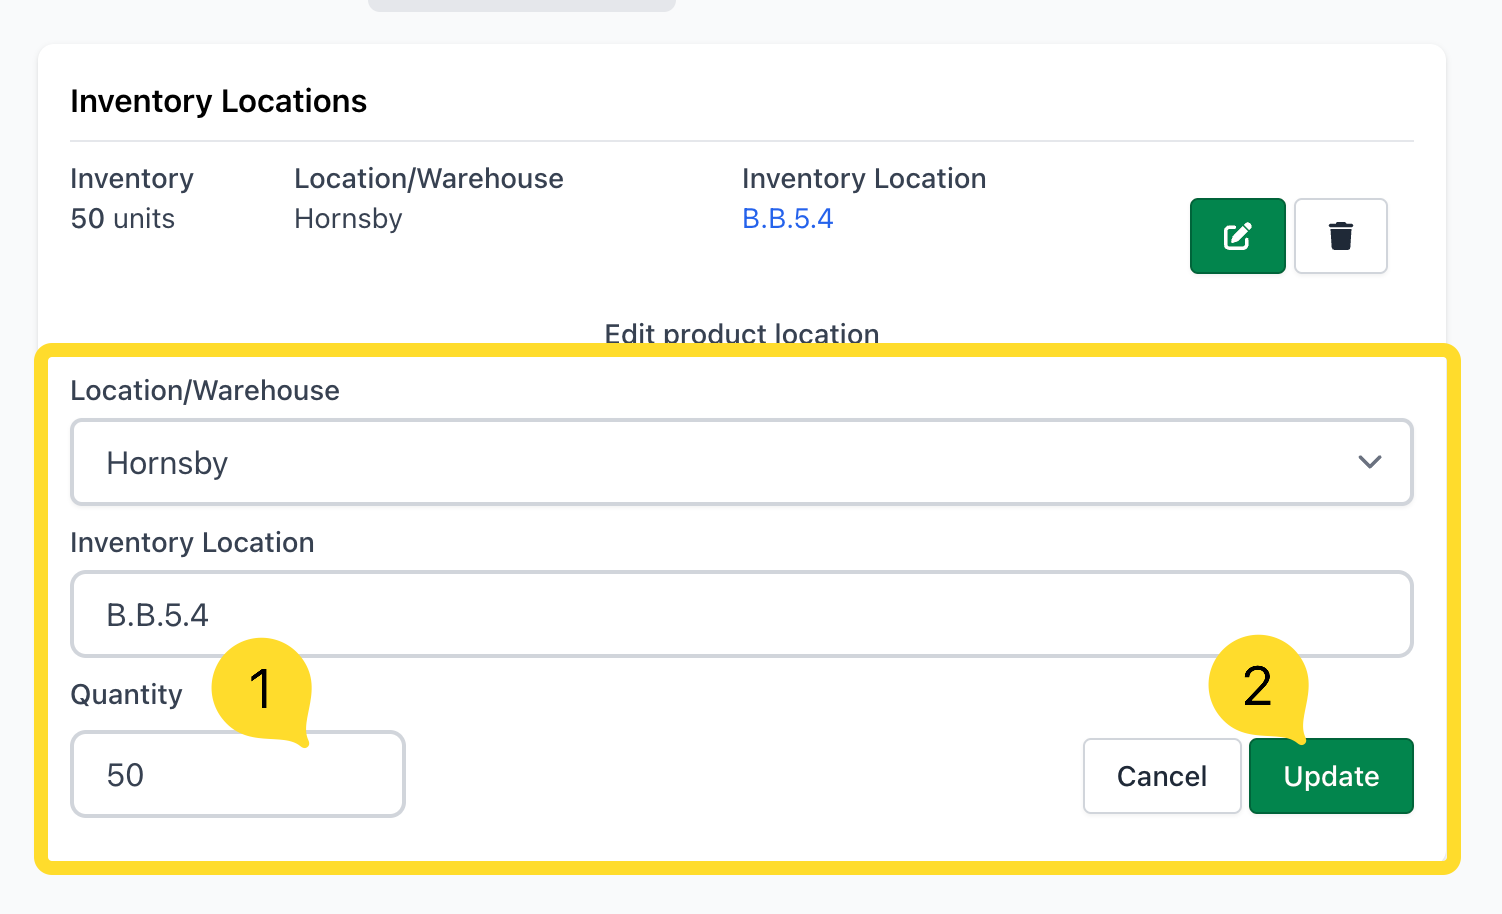Open the B.B.5.4 inventory location link
Screen dimensions: 1502x914
click(x=787, y=219)
